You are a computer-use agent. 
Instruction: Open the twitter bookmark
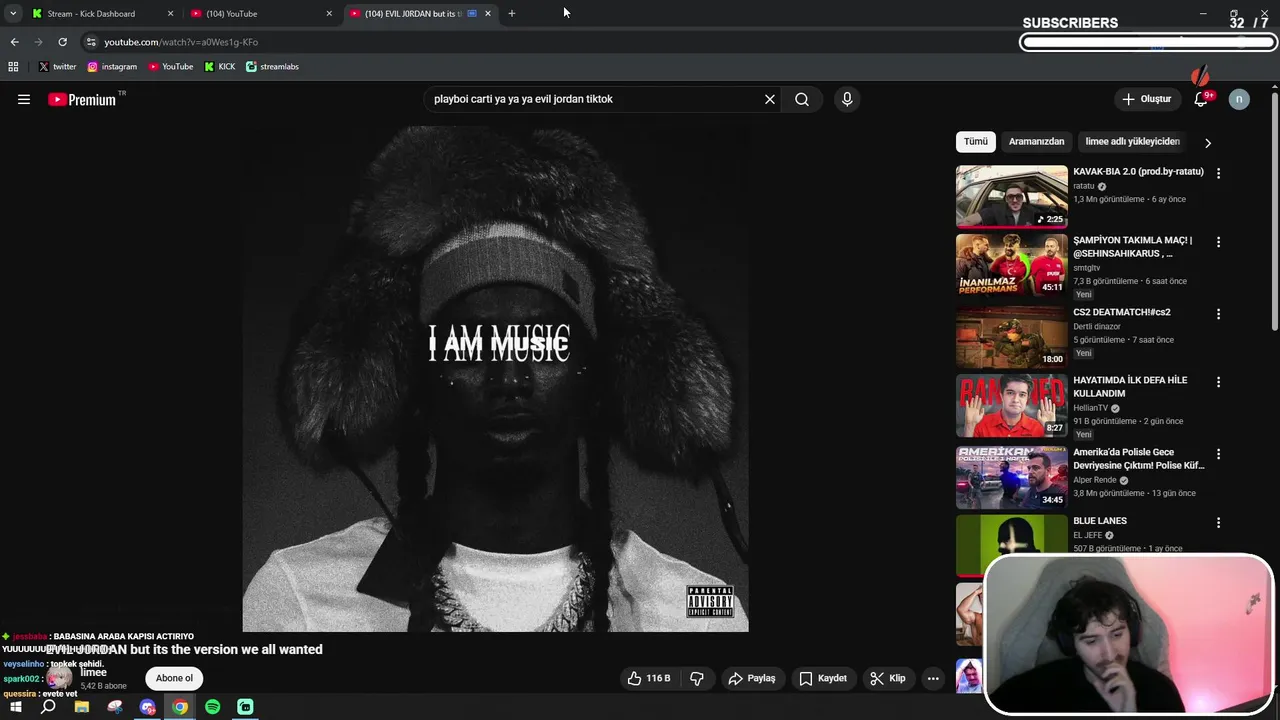[57, 67]
